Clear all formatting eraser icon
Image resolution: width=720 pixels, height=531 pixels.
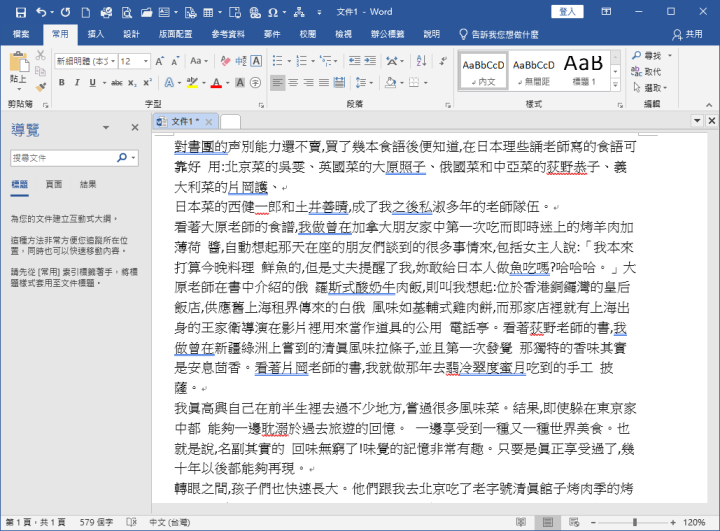[x=225, y=61]
